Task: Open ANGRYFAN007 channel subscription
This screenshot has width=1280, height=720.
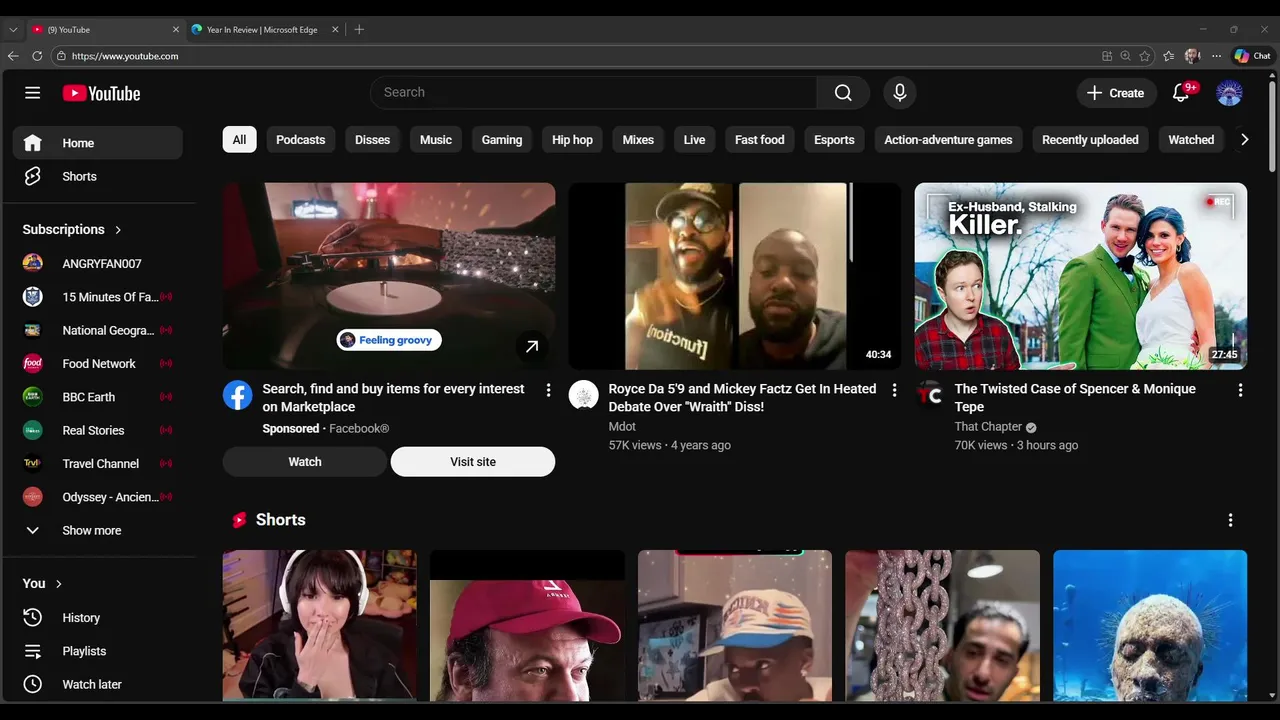Action: click(x=98, y=264)
